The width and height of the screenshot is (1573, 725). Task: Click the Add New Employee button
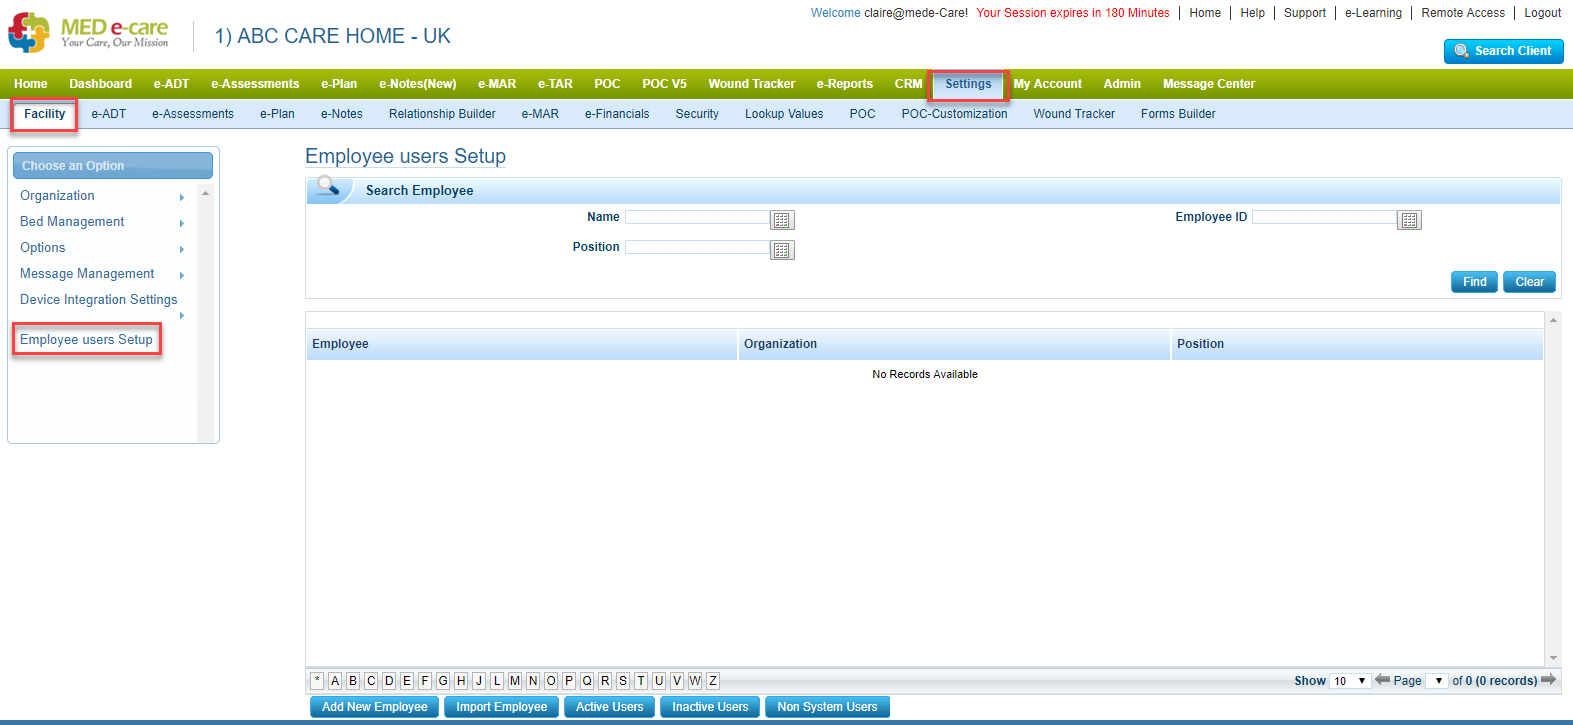click(374, 707)
